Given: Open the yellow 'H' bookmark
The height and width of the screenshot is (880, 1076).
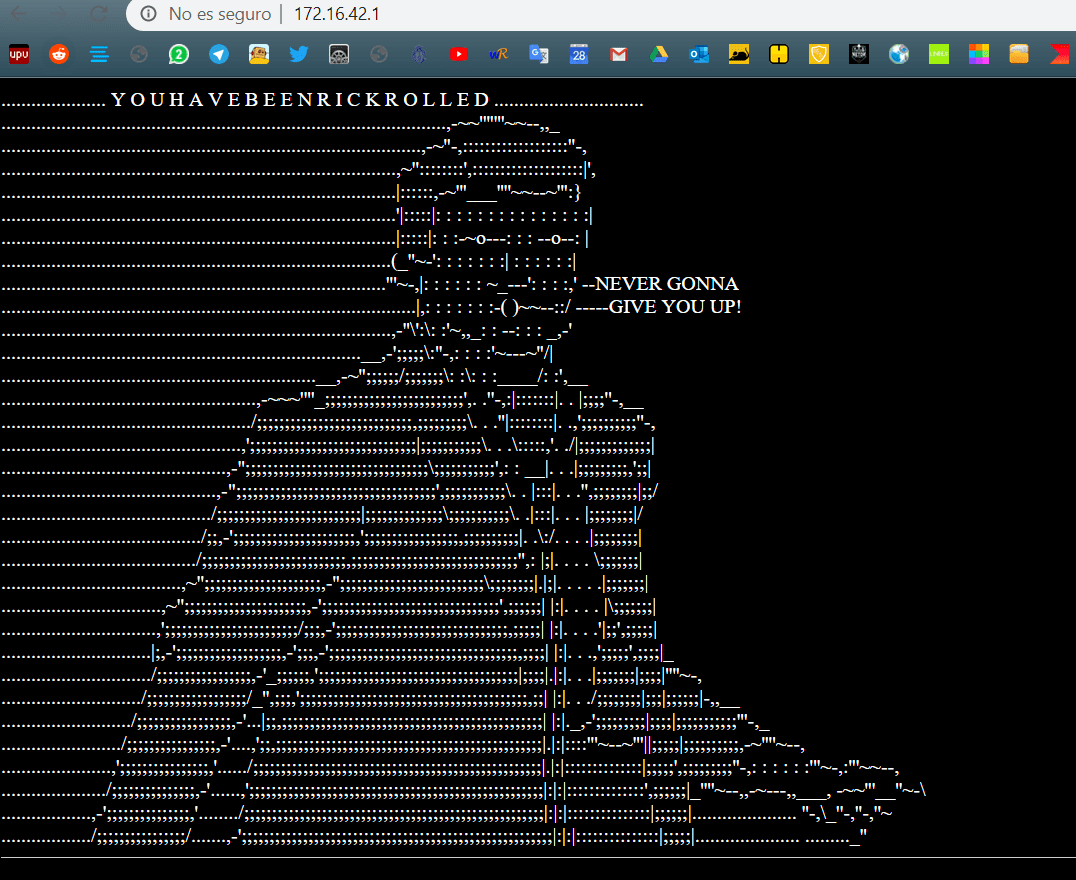Looking at the screenshot, I should pos(779,54).
